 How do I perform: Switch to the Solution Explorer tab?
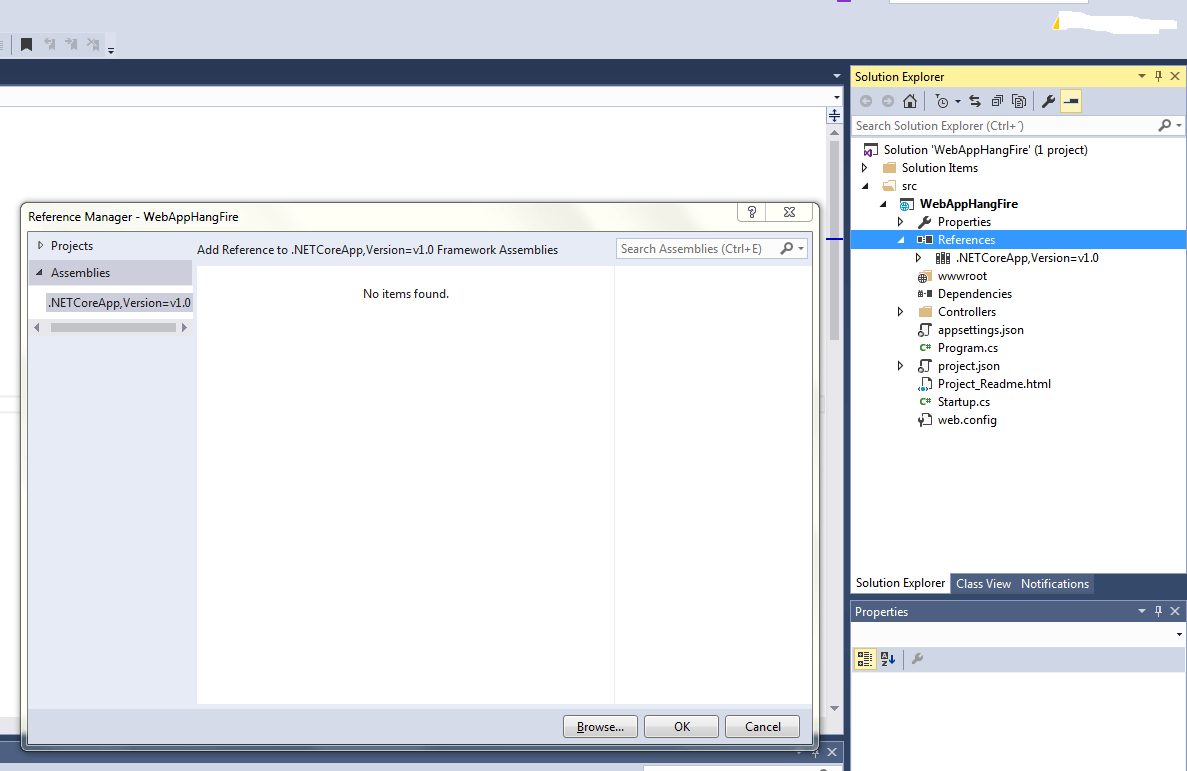pyautogui.click(x=900, y=583)
